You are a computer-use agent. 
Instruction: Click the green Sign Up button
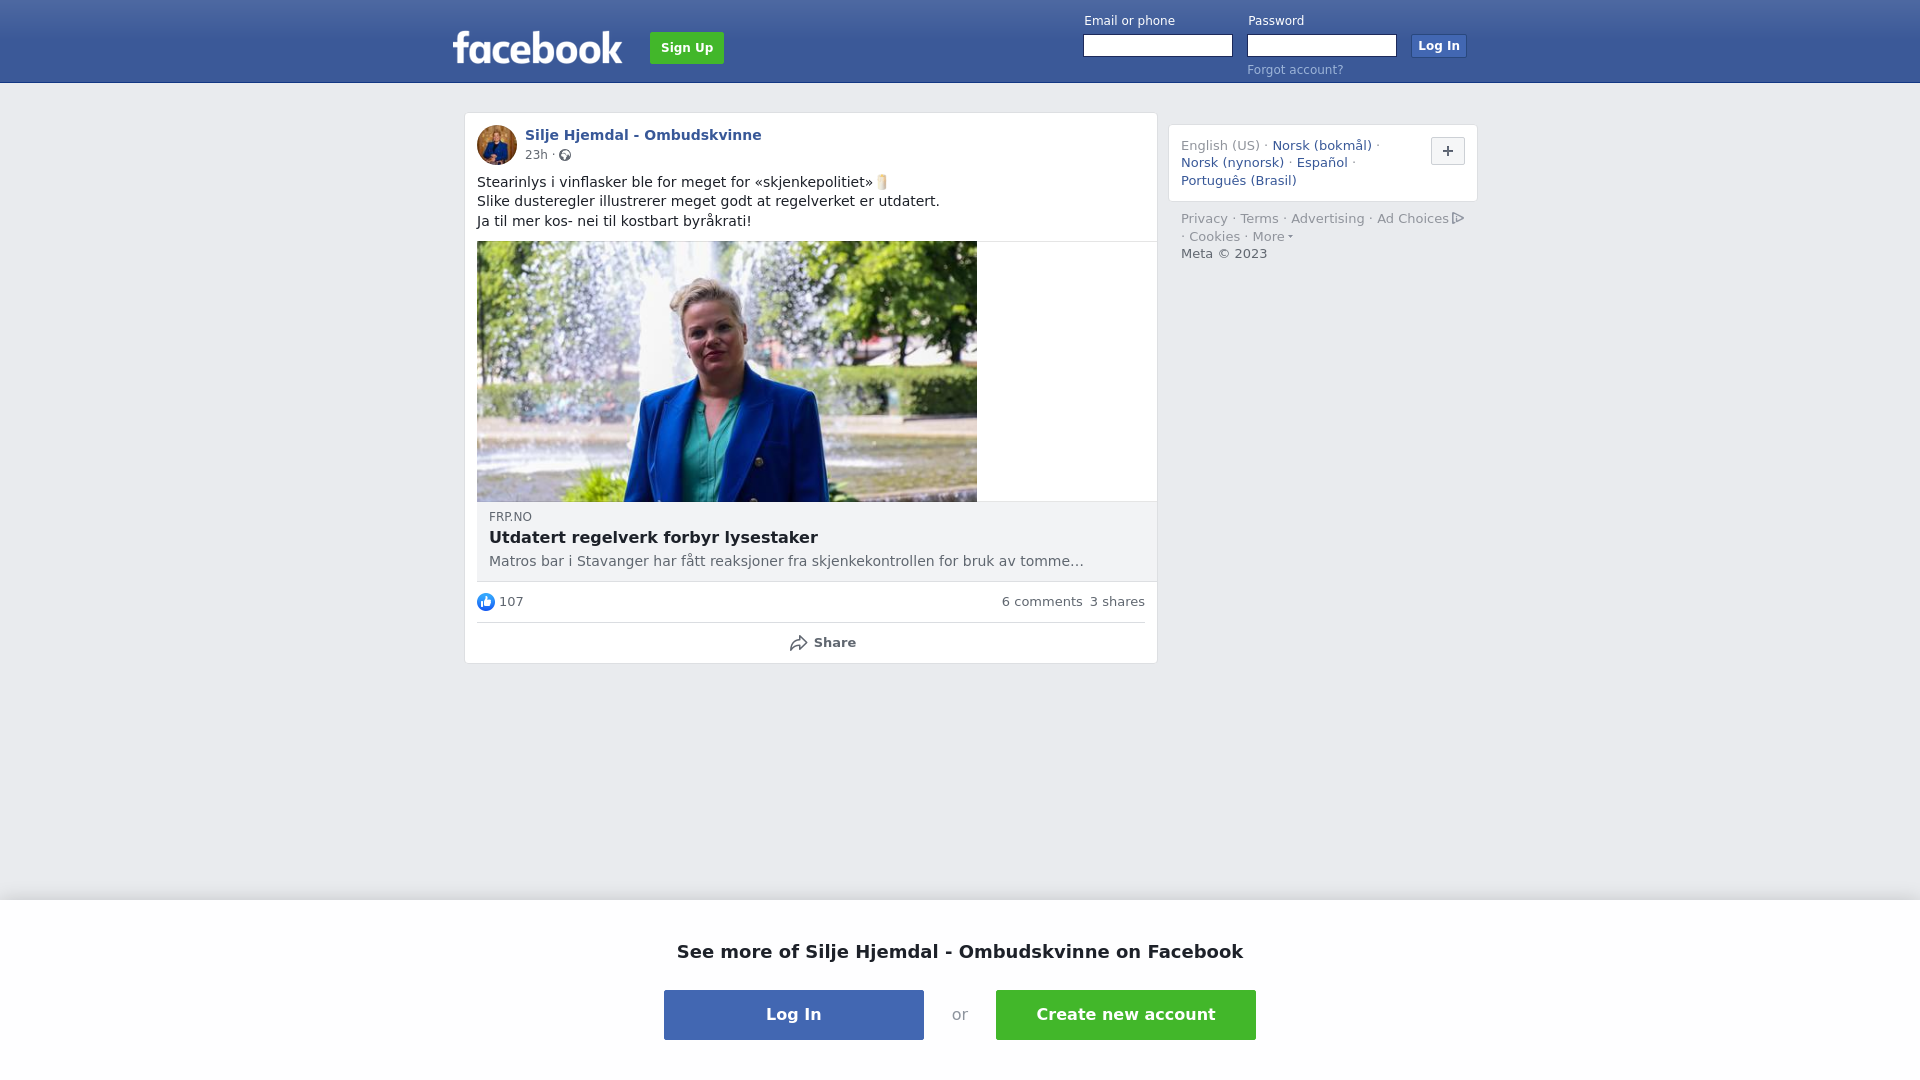point(687,48)
